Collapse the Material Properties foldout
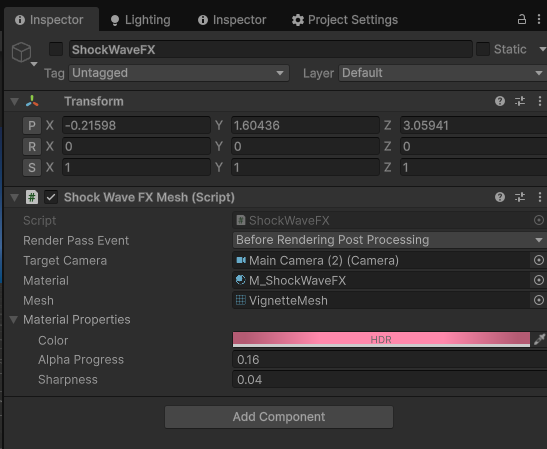547x449 pixels. coord(14,320)
